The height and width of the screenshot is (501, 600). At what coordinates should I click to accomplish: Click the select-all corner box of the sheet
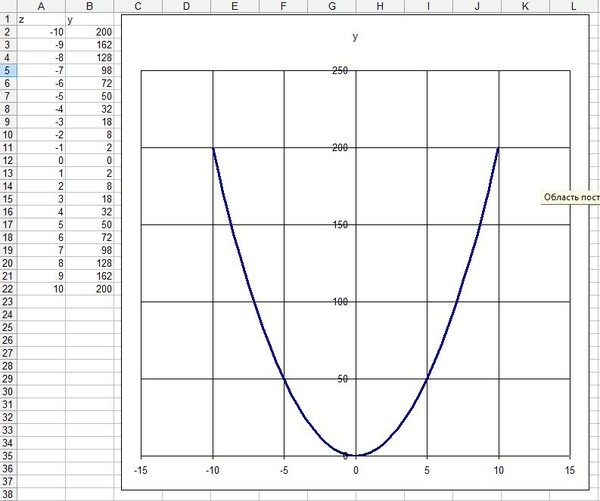tap(8, 6)
